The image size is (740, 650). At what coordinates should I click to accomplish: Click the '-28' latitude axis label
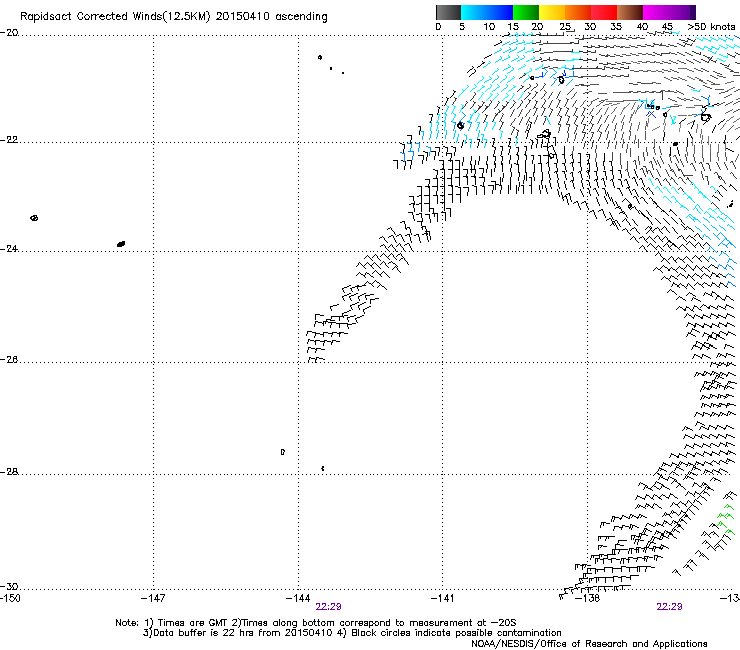[x=9, y=472]
